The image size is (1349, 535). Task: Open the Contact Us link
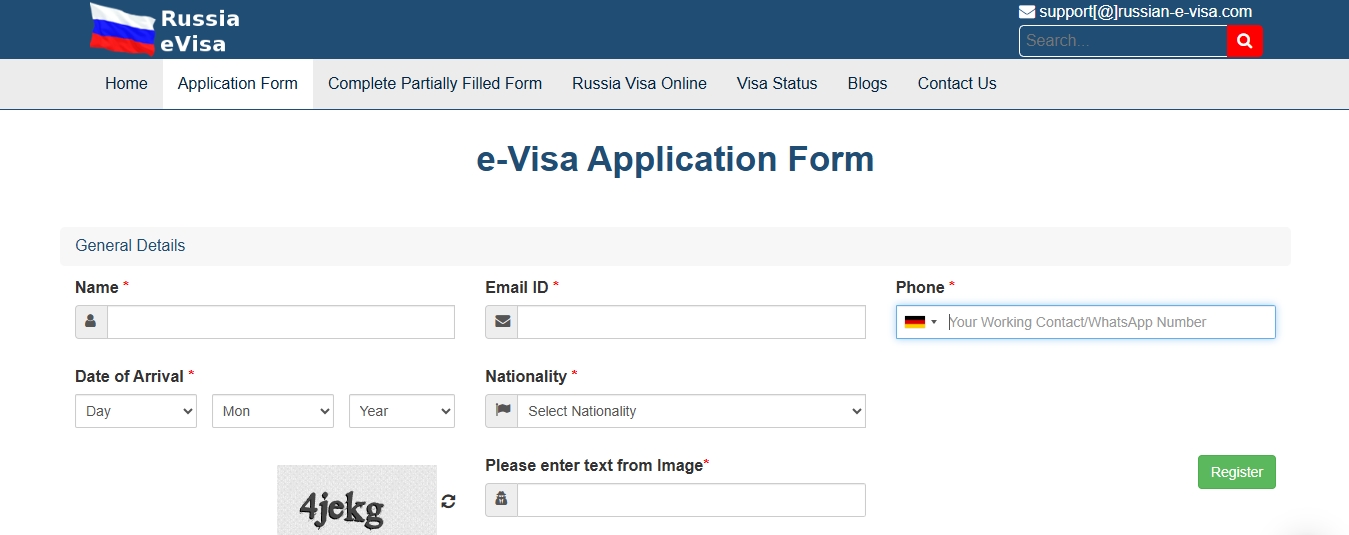(957, 84)
